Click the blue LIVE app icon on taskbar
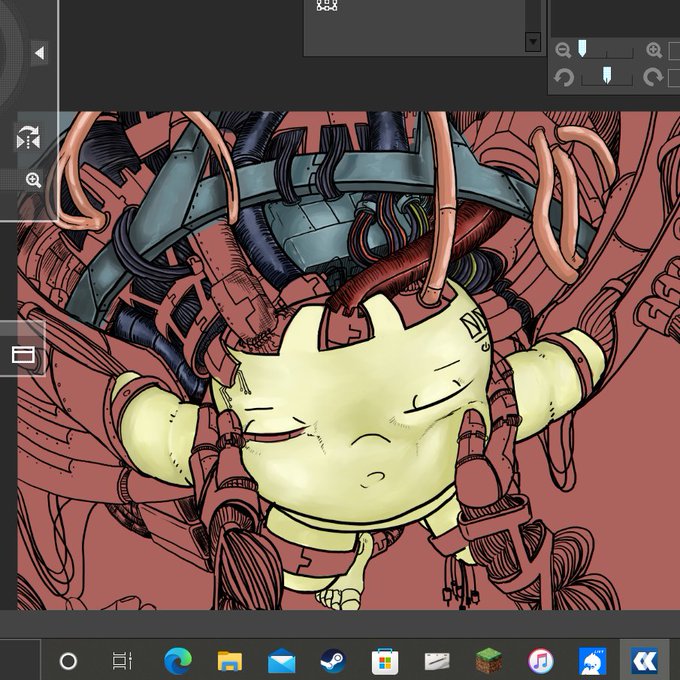The height and width of the screenshot is (680, 680). [592, 661]
